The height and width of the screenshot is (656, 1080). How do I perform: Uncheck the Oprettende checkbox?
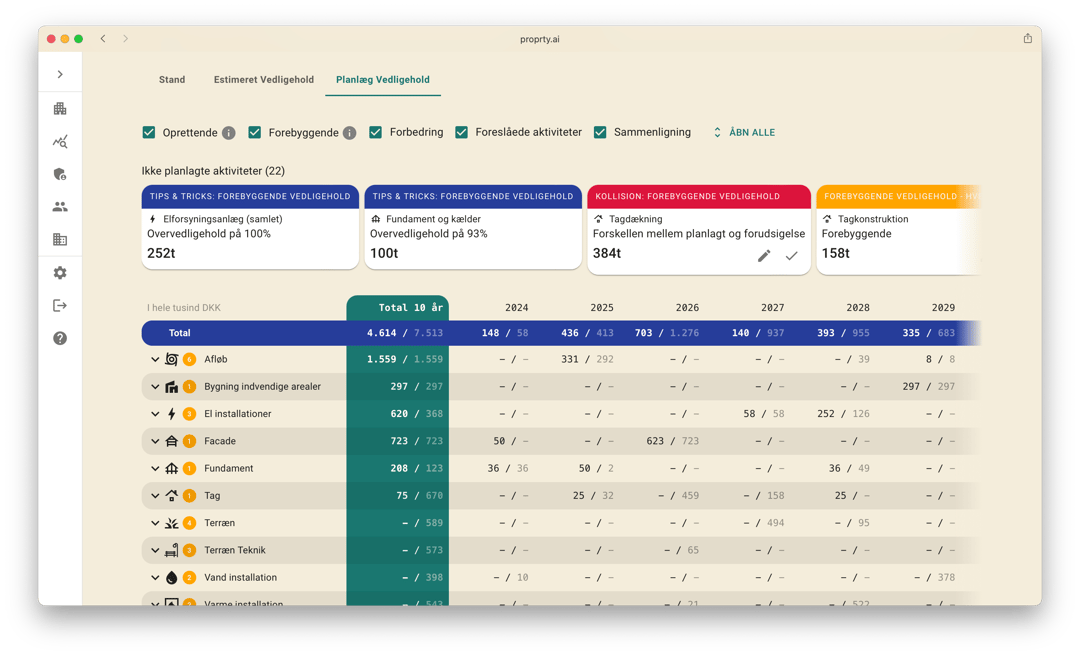point(149,132)
